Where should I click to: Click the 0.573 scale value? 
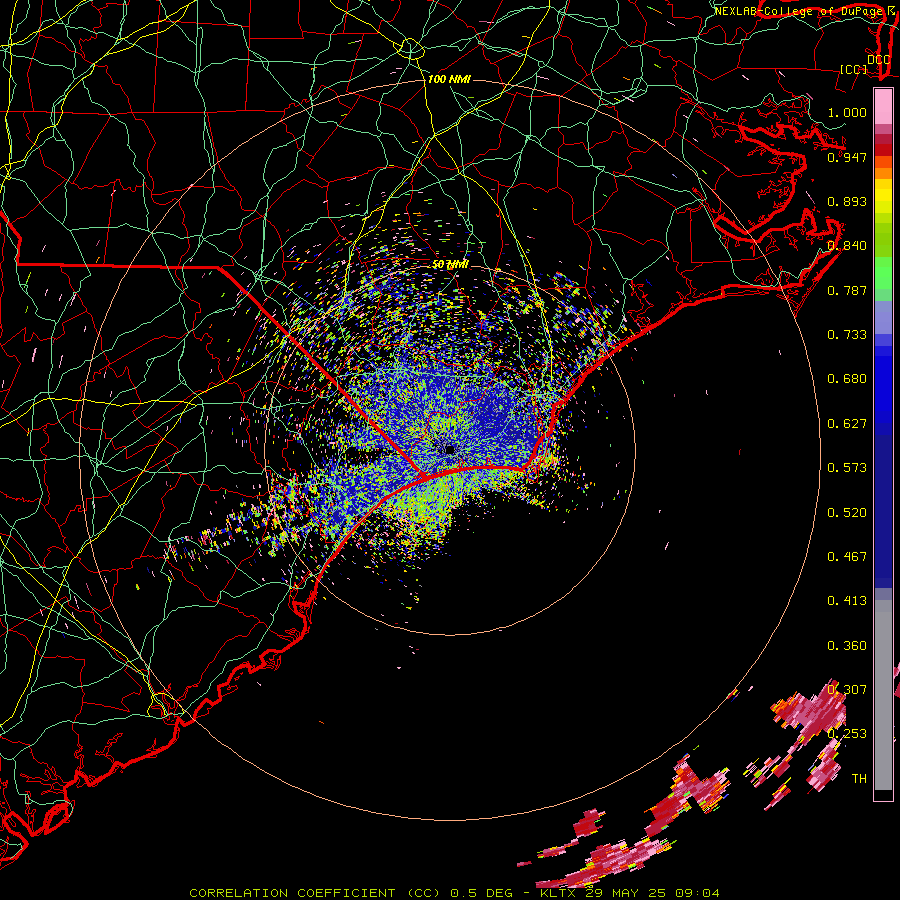point(847,468)
